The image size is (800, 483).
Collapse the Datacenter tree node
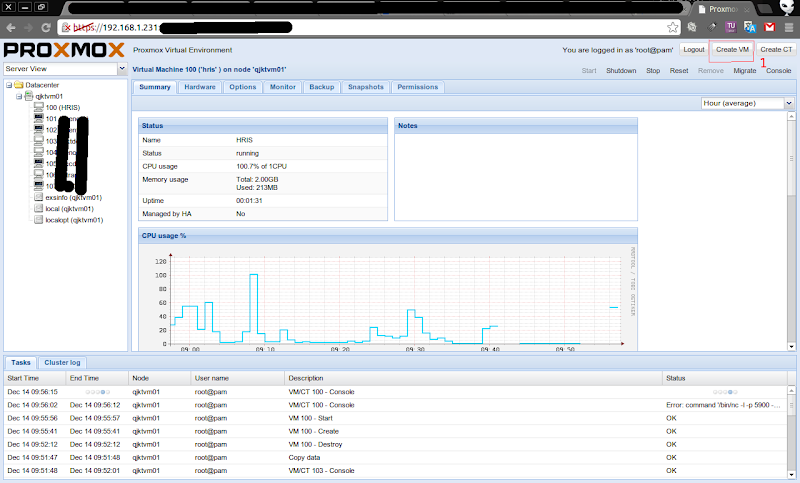9,85
